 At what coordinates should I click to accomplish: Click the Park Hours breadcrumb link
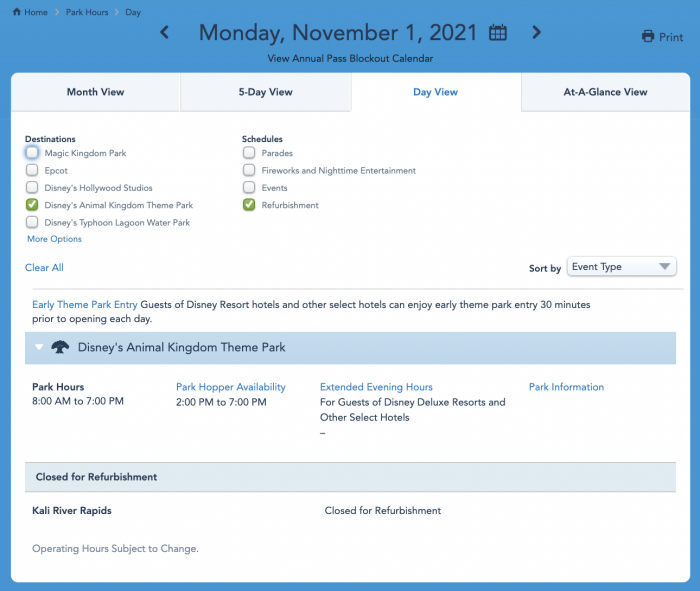point(87,12)
